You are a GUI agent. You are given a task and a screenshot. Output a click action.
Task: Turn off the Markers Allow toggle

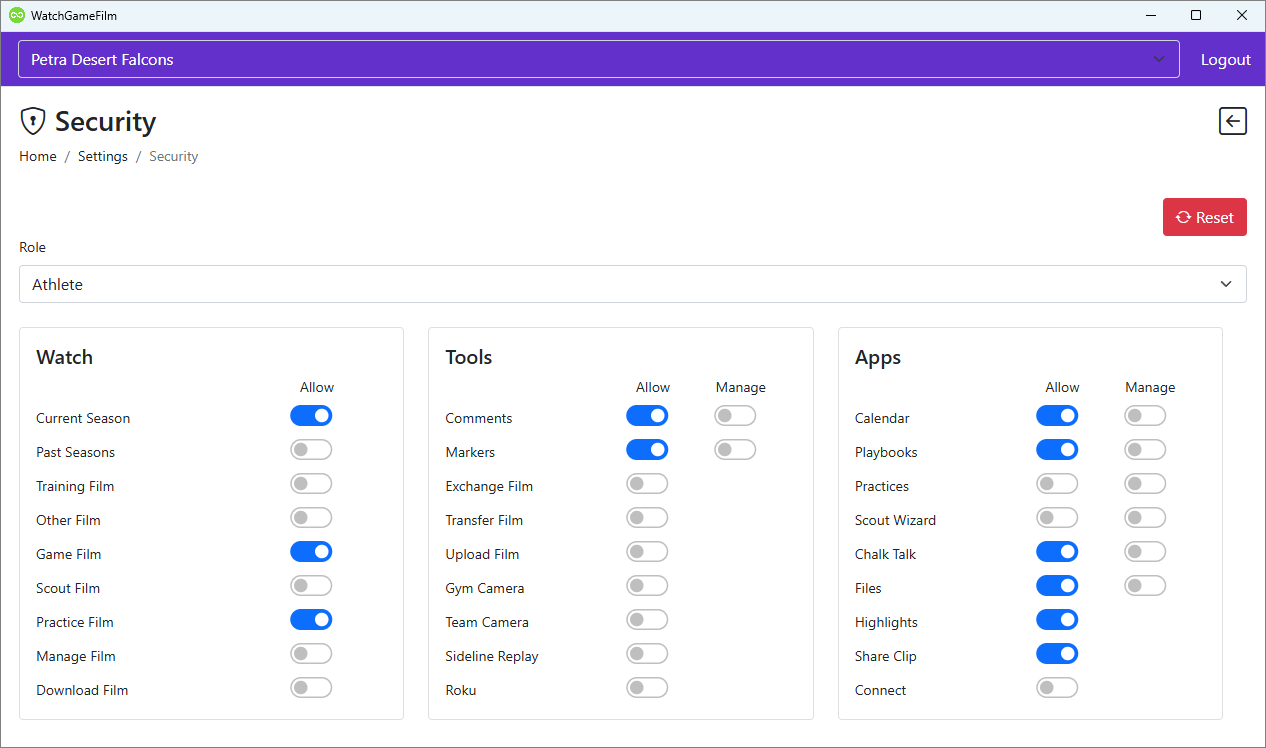point(647,450)
